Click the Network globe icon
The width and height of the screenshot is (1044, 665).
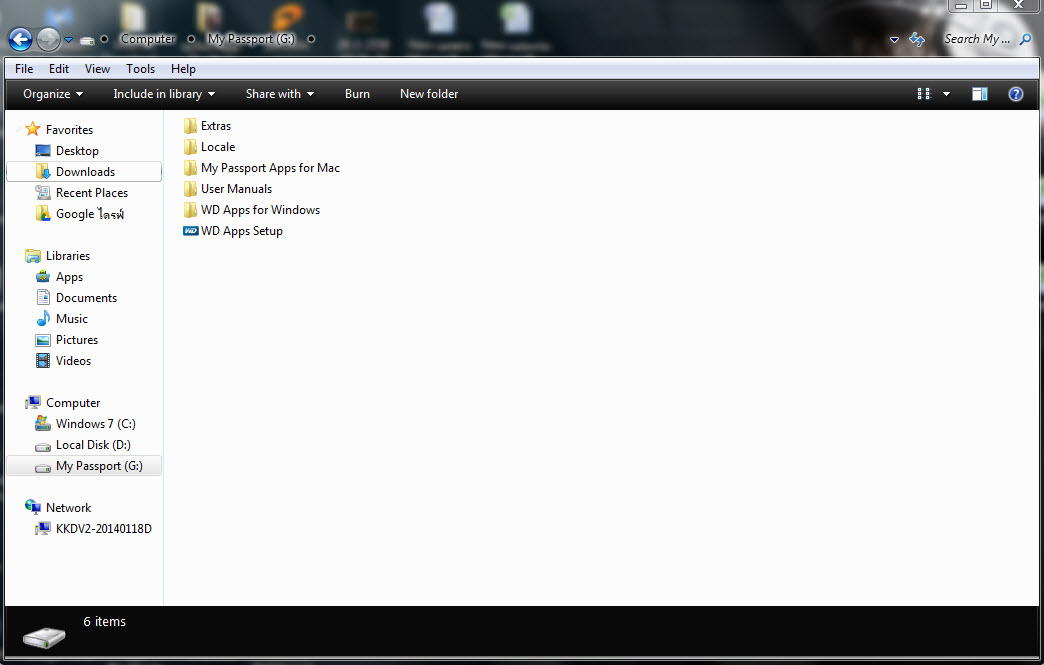coord(33,507)
